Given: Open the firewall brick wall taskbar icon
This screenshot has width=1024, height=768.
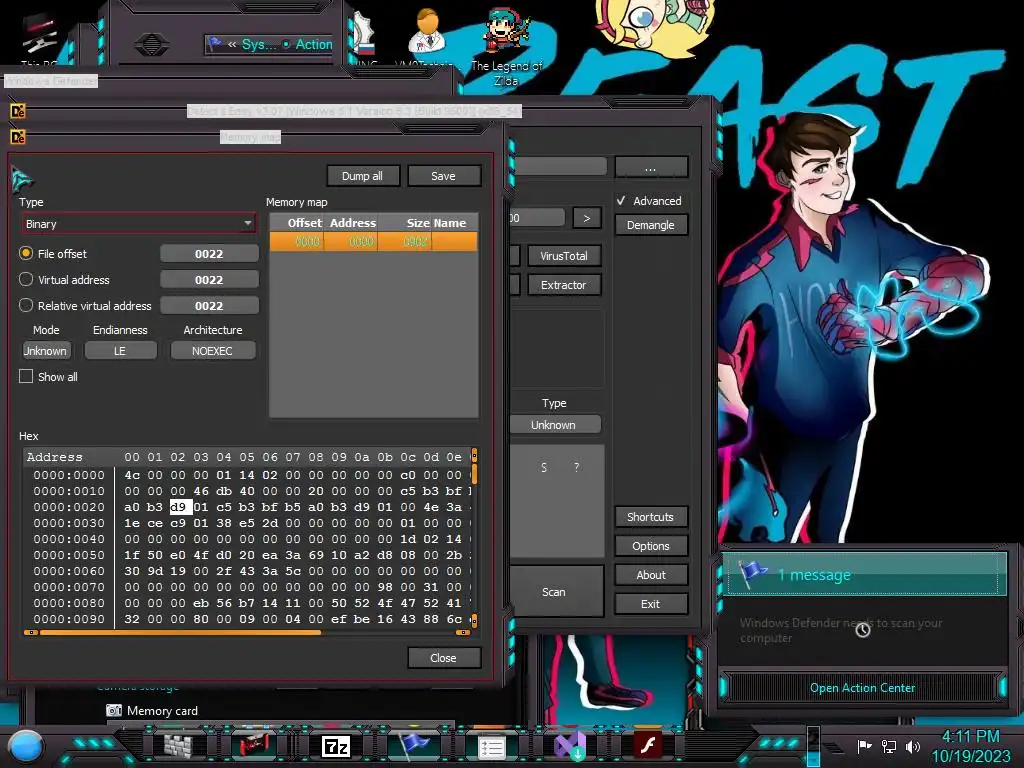Looking at the screenshot, I should pyautogui.click(x=178, y=746).
